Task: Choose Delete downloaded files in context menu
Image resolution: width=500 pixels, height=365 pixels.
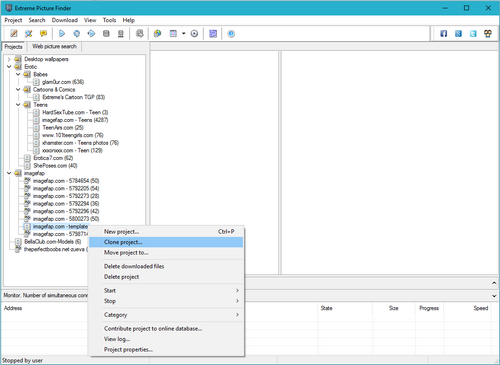Action: point(167,266)
